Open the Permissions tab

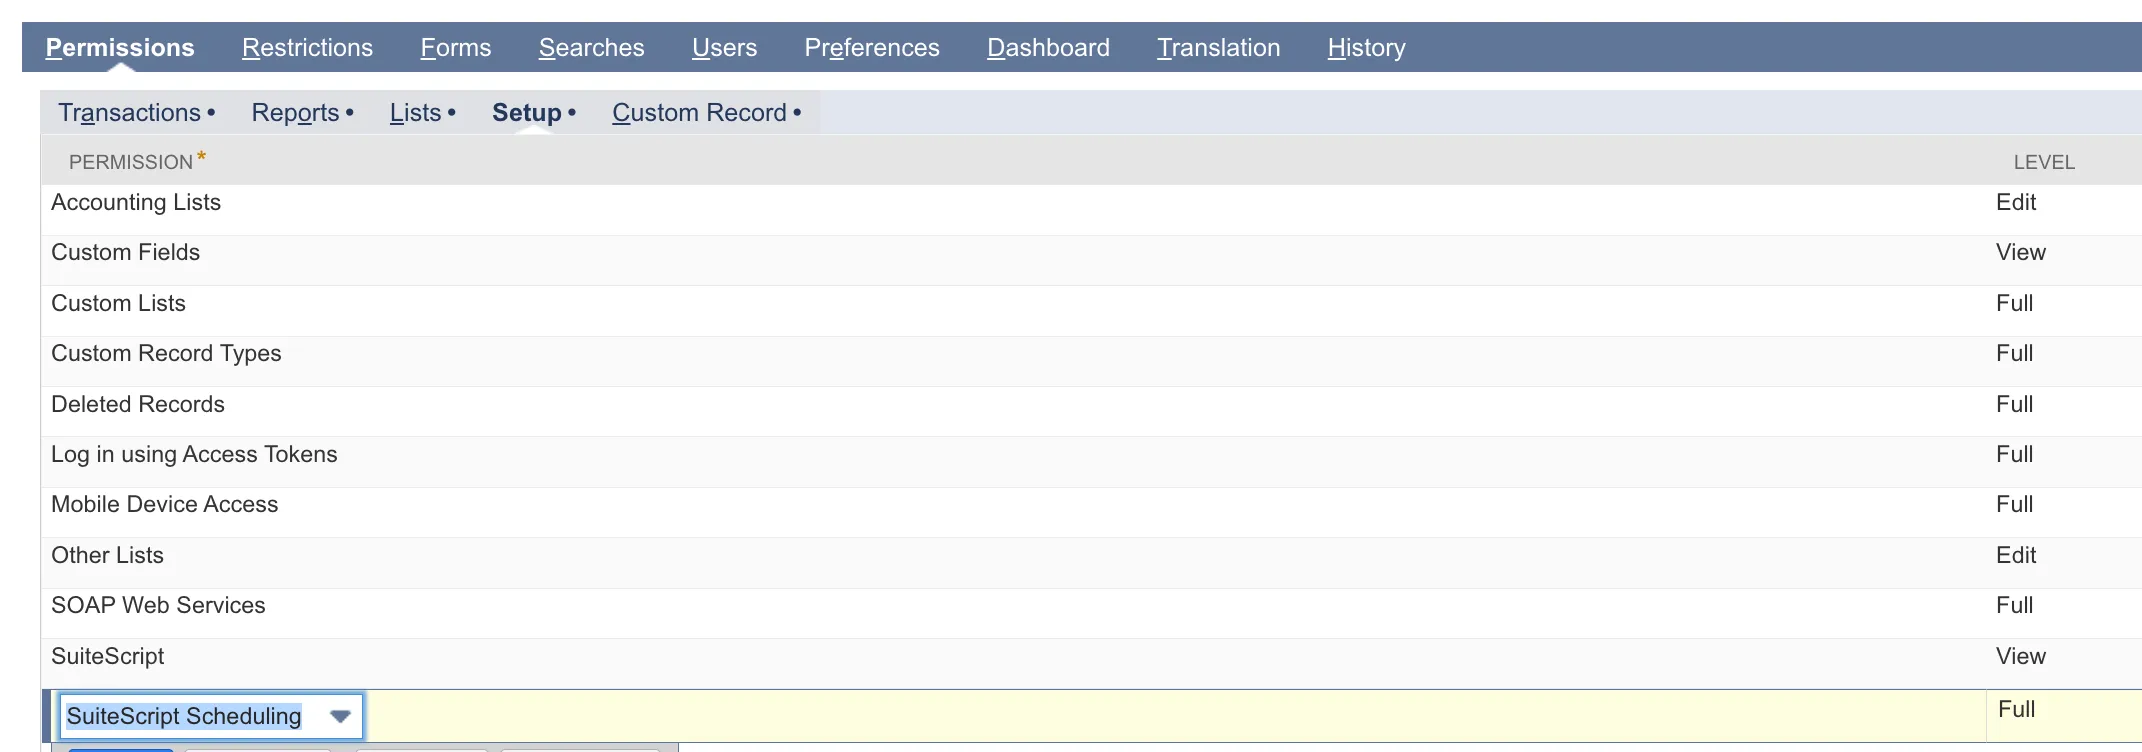pyautogui.click(x=120, y=47)
